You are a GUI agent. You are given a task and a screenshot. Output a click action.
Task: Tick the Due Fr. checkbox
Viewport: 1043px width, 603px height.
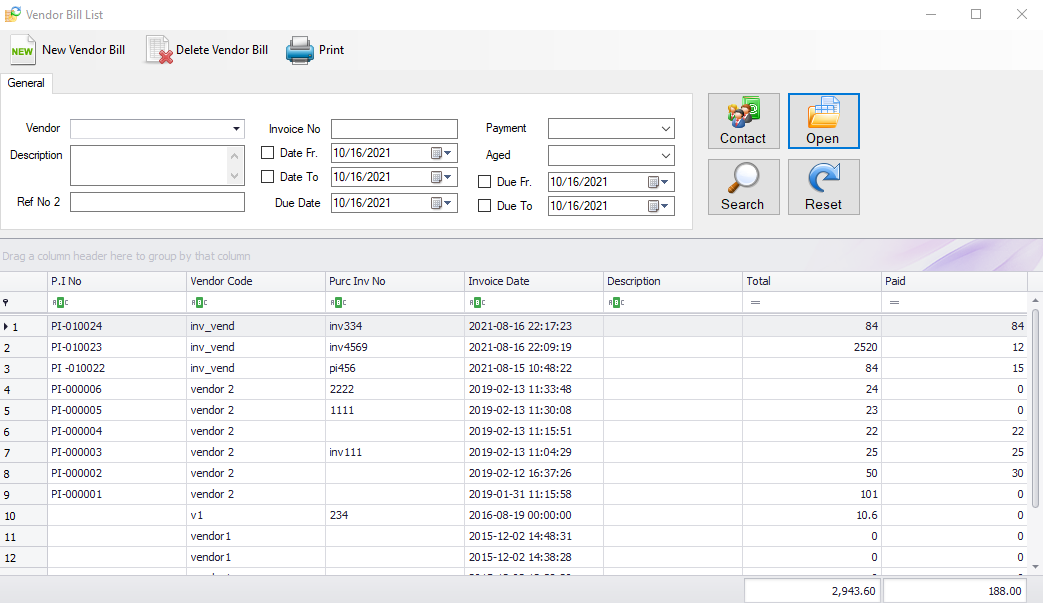click(x=485, y=182)
